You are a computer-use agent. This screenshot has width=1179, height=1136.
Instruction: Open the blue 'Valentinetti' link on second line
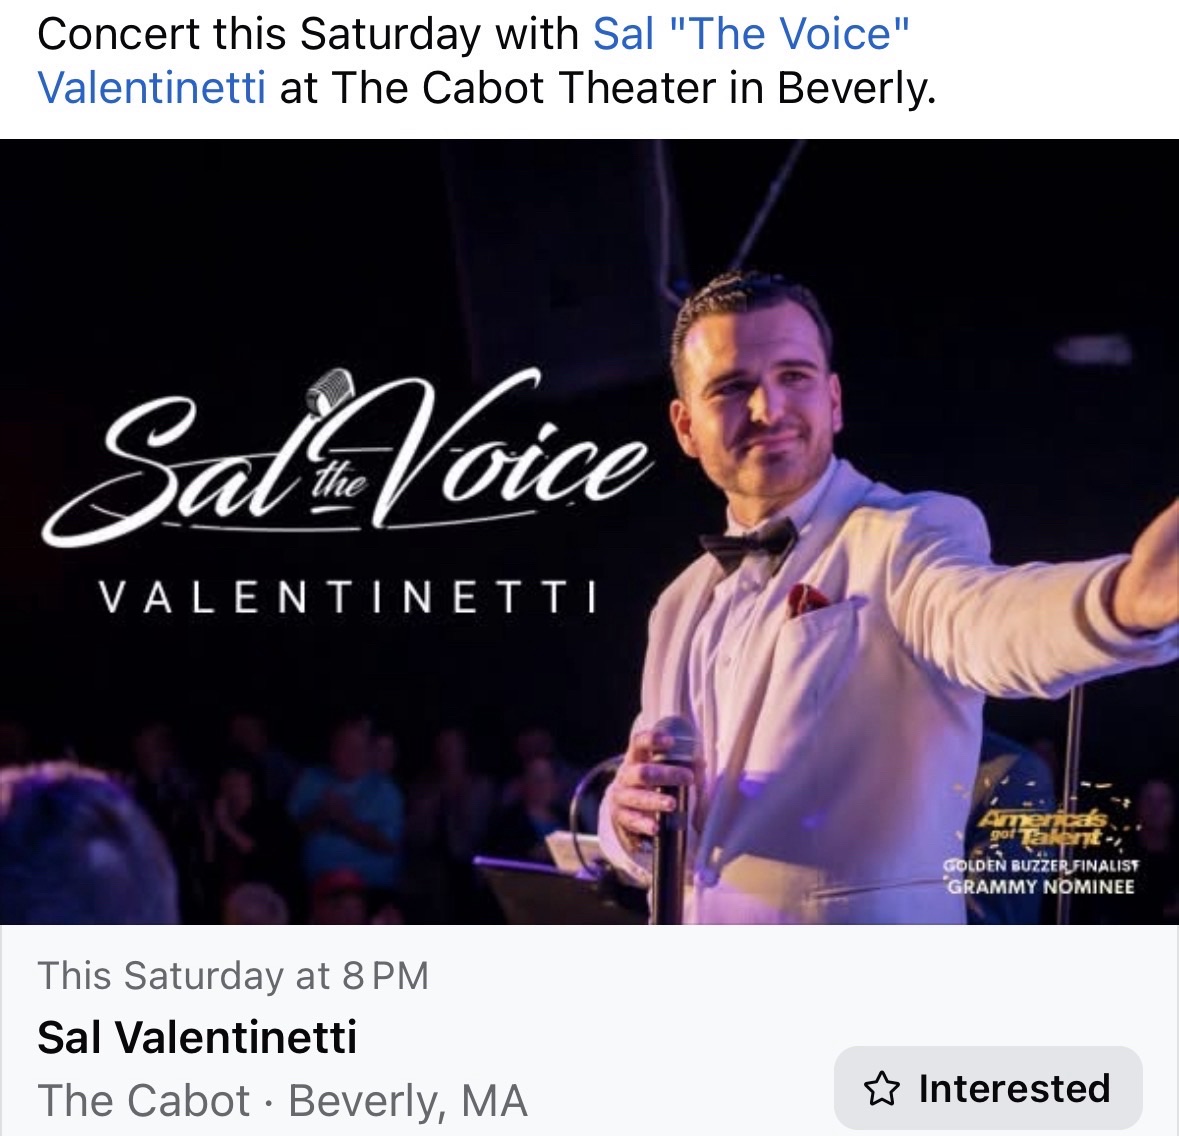click(152, 88)
